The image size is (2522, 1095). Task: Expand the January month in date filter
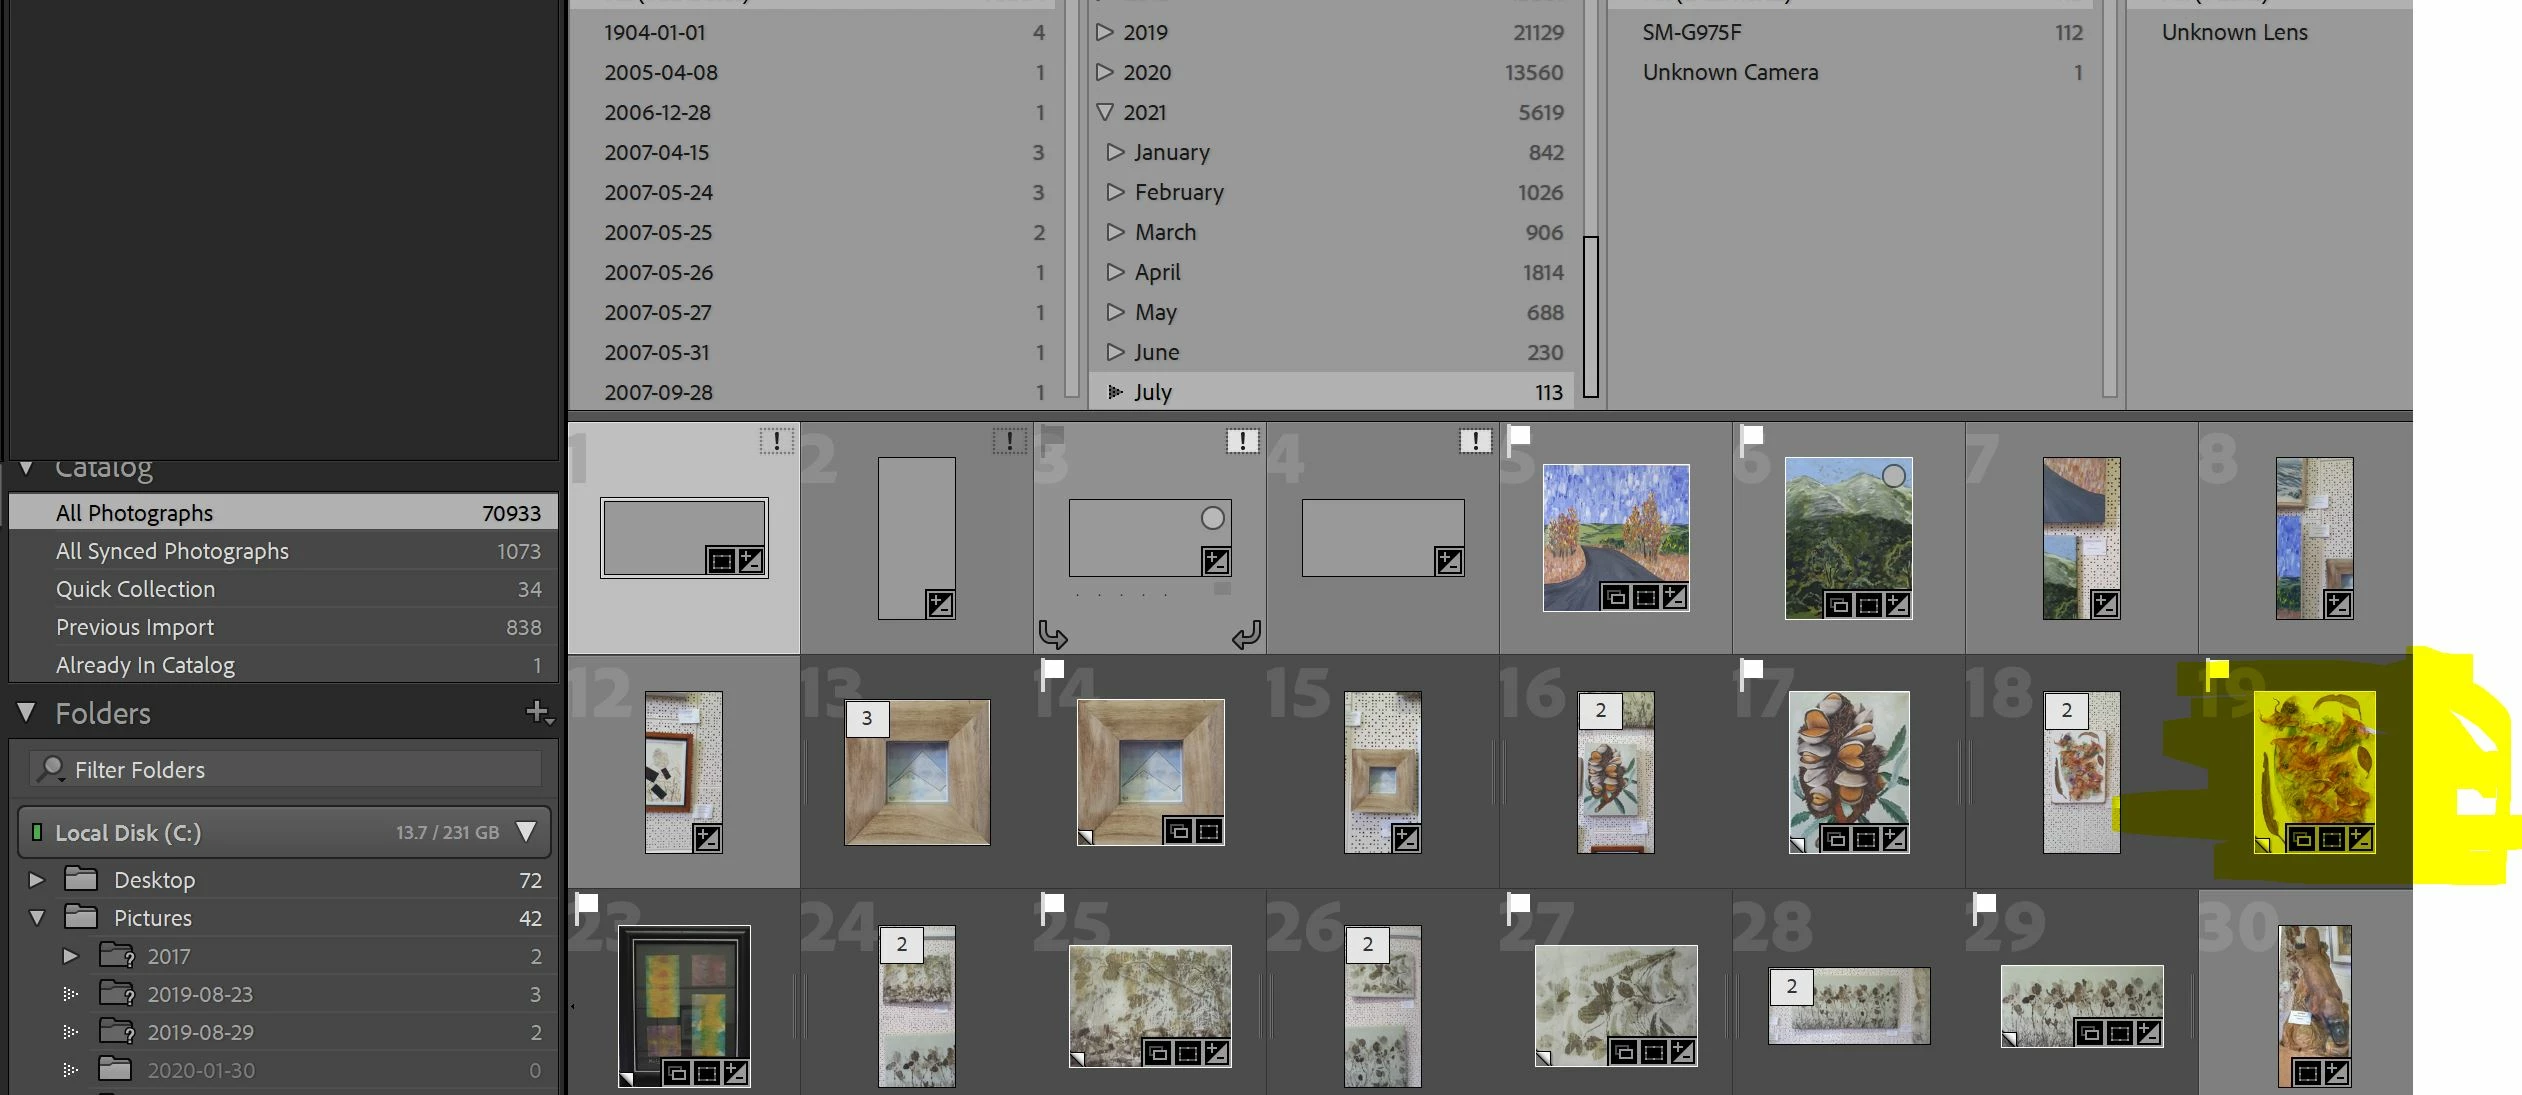pyautogui.click(x=1115, y=152)
